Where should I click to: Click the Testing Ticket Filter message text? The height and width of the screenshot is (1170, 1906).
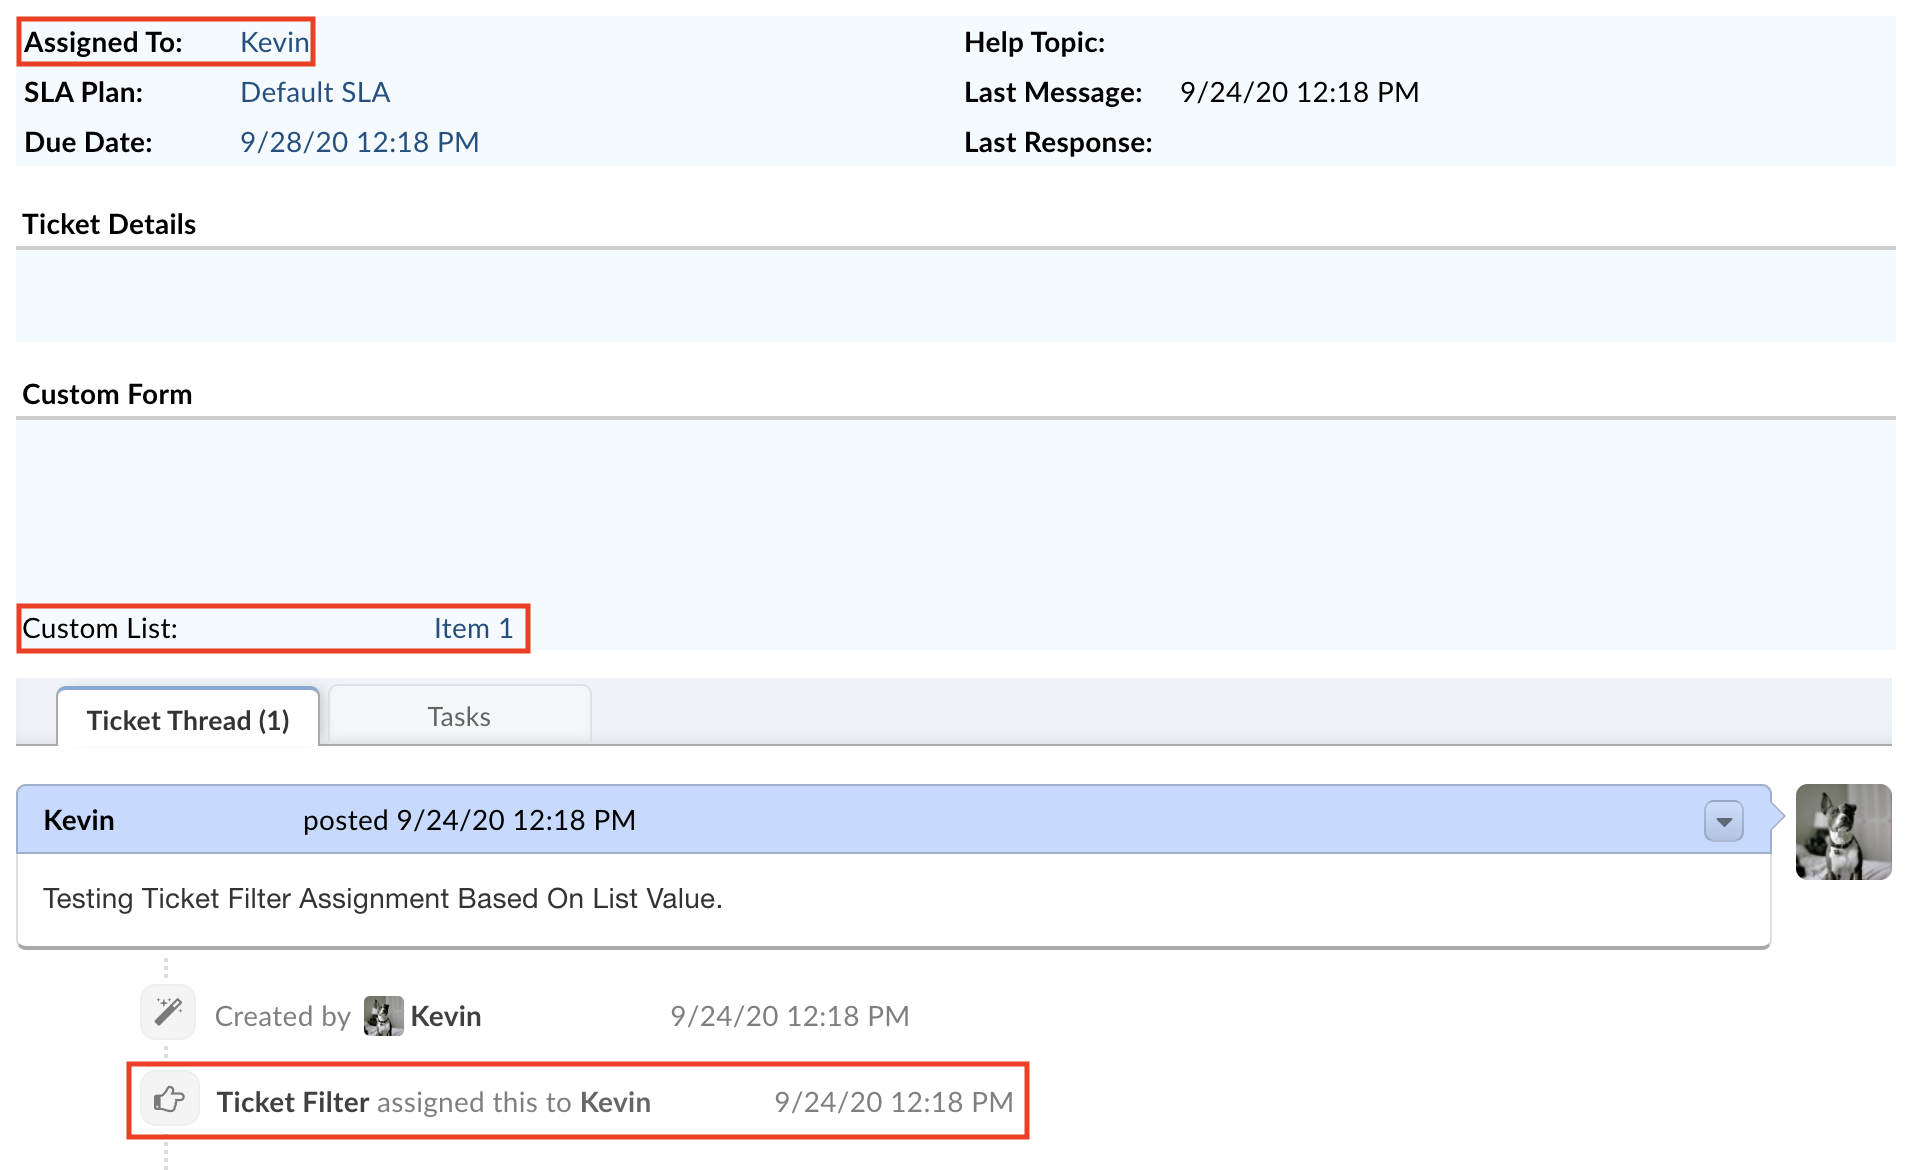tap(382, 898)
